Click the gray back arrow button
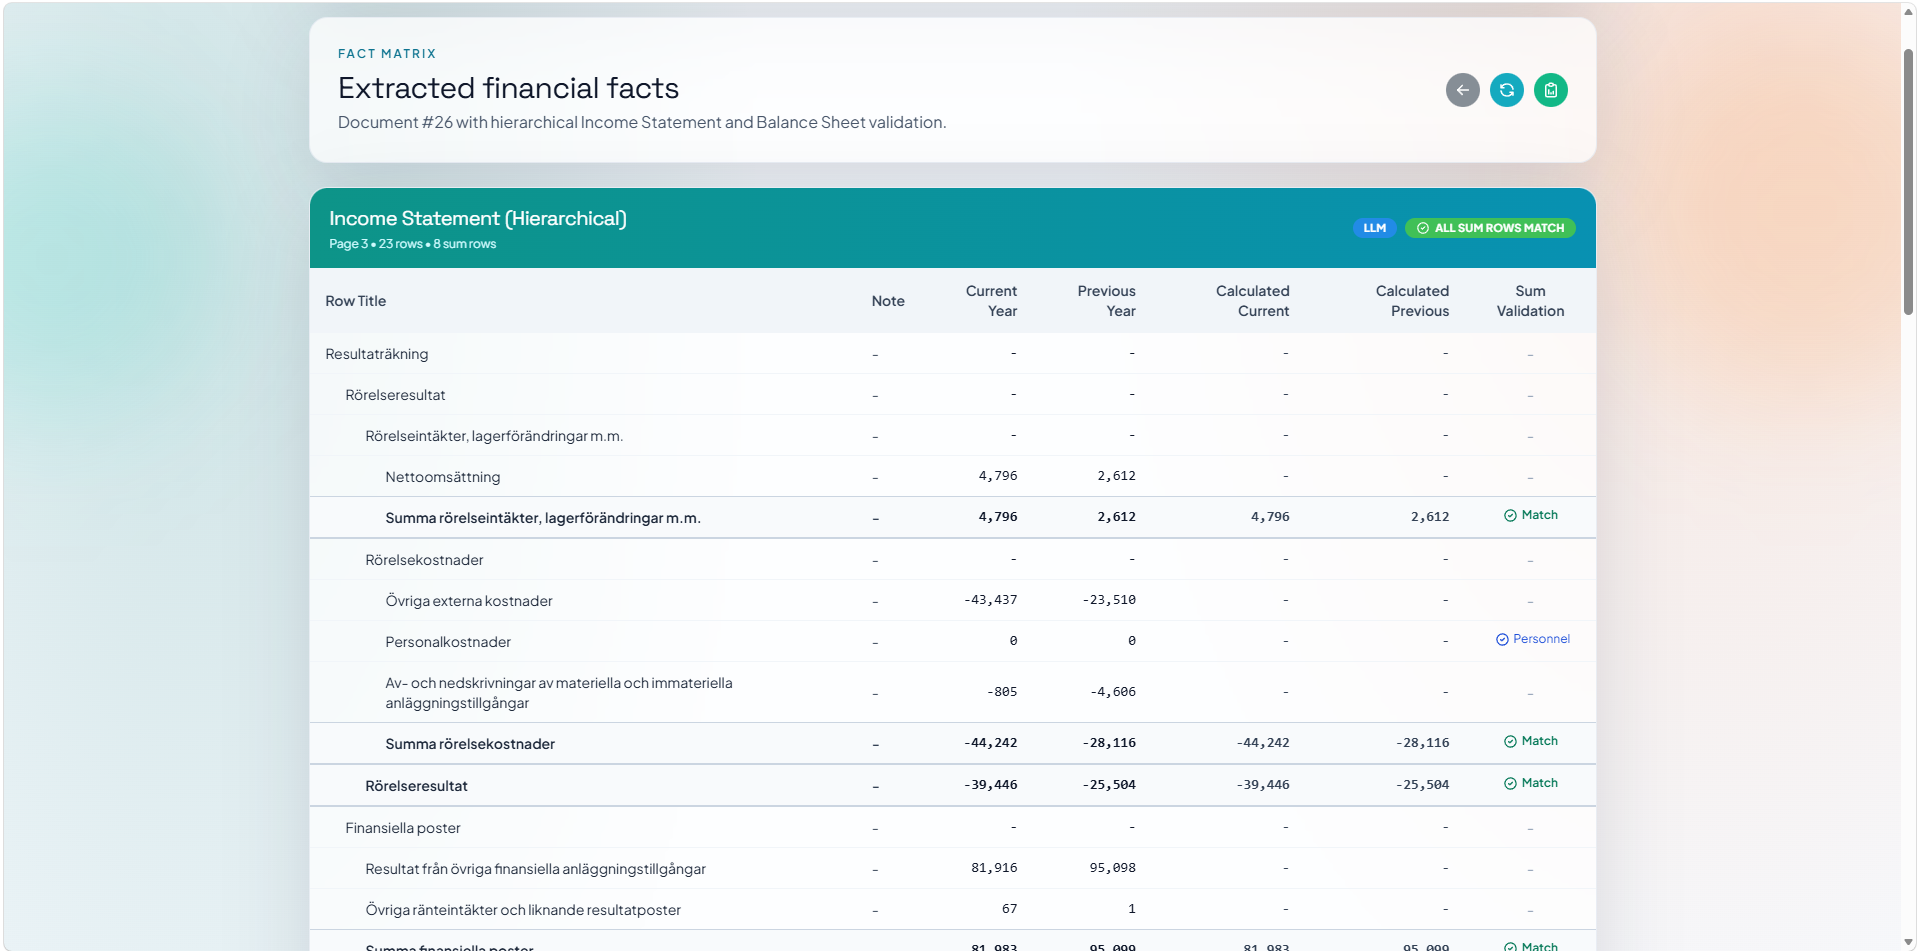This screenshot has height=951, width=1918. pyautogui.click(x=1462, y=90)
